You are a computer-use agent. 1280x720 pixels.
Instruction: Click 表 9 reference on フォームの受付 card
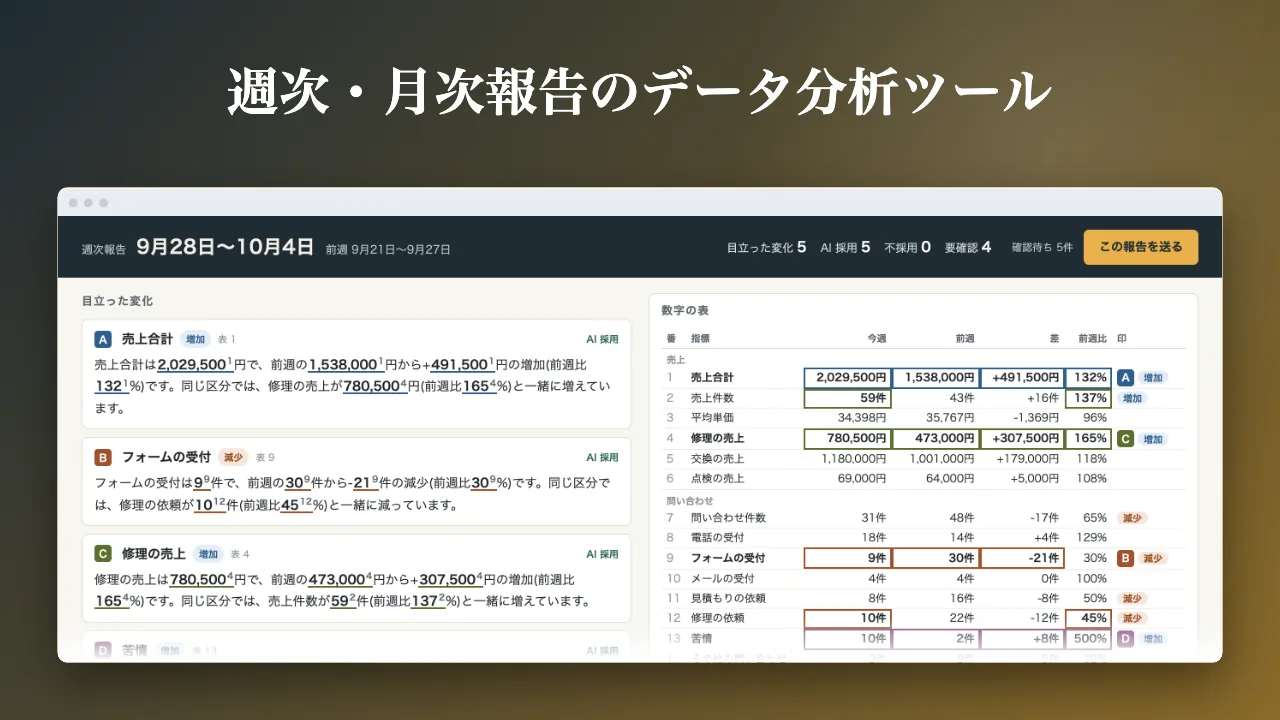(x=264, y=457)
